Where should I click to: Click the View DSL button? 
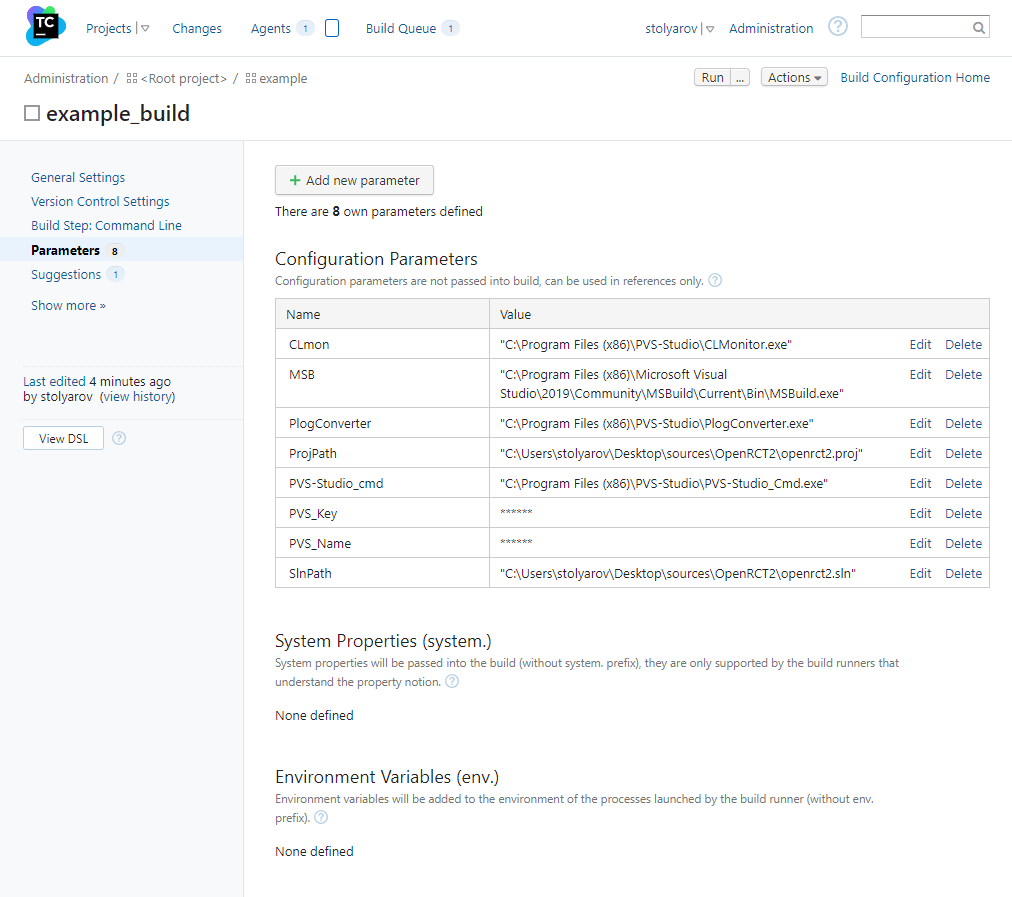(63, 438)
